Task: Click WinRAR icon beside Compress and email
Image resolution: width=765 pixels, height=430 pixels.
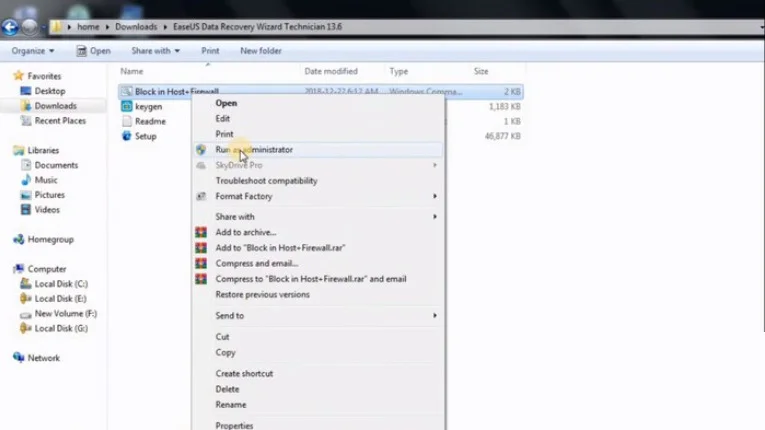Action: (x=201, y=264)
